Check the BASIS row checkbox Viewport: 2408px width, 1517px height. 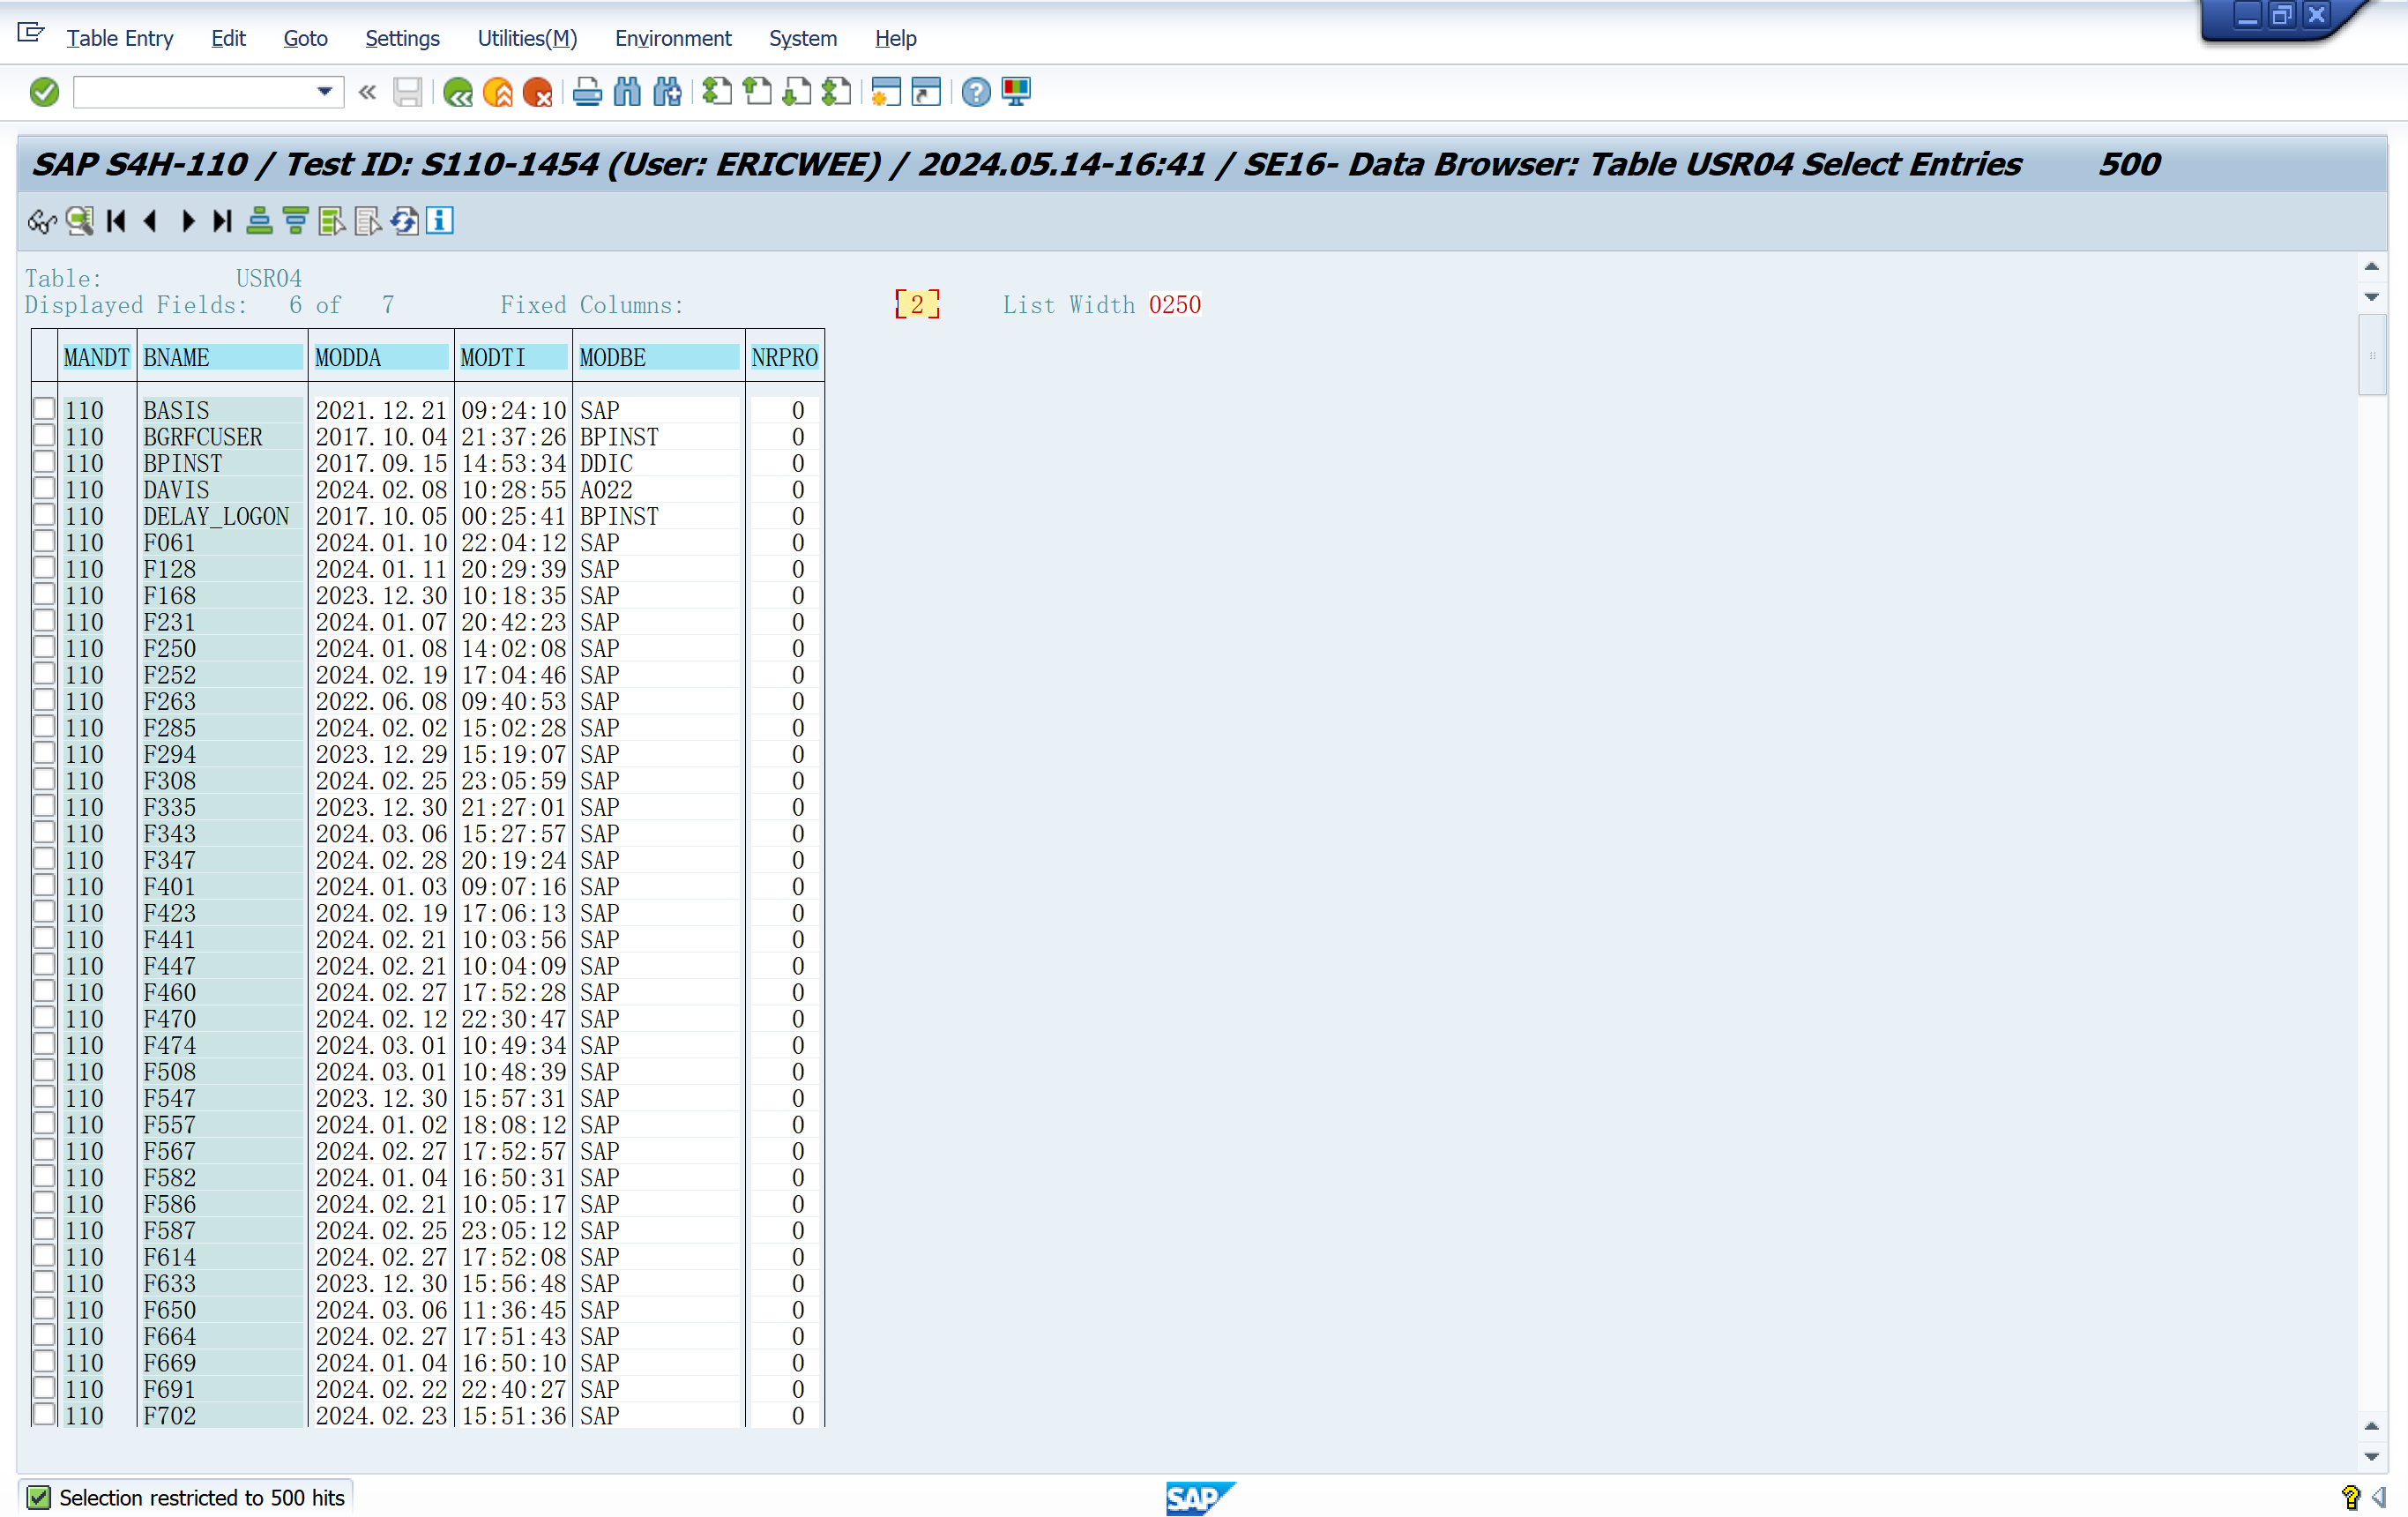44,409
